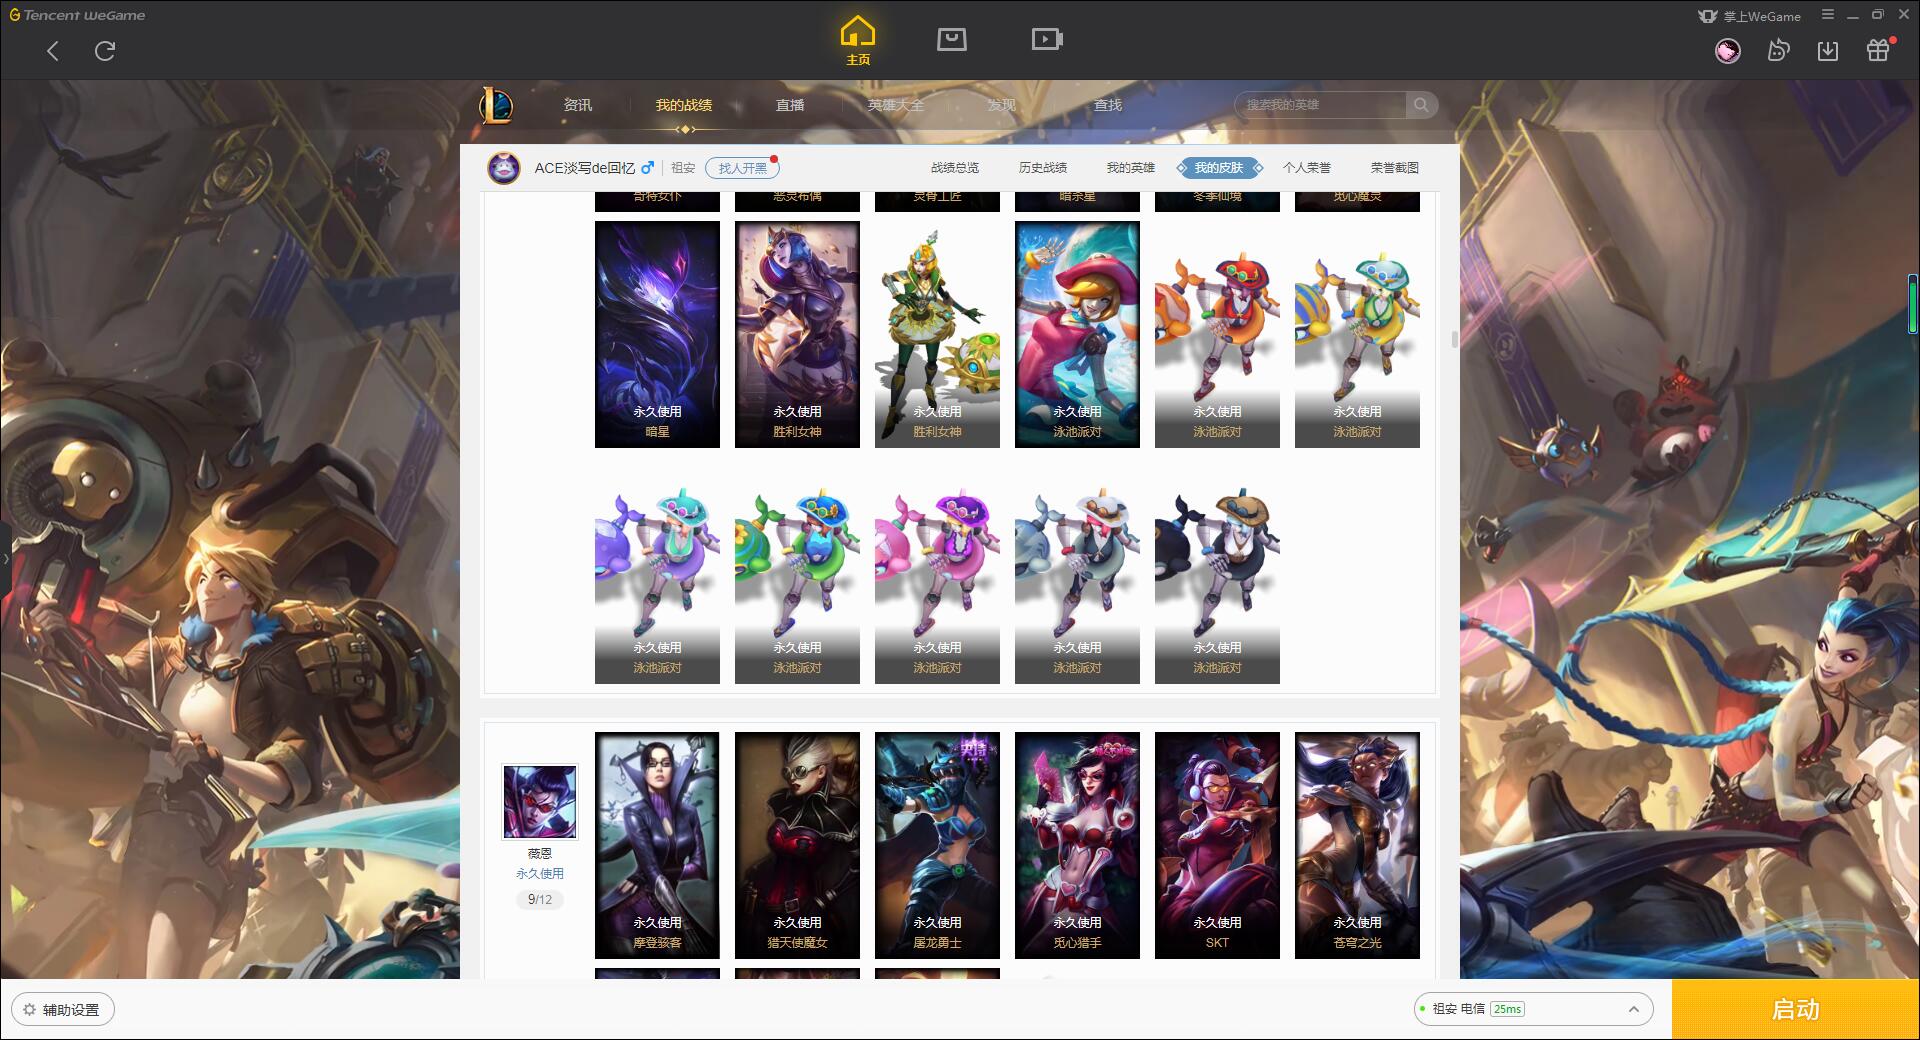Screen dimensions: 1920x1040
Task: Open 掌上WeGame mobile link
Action: [x=1750, y=16]
